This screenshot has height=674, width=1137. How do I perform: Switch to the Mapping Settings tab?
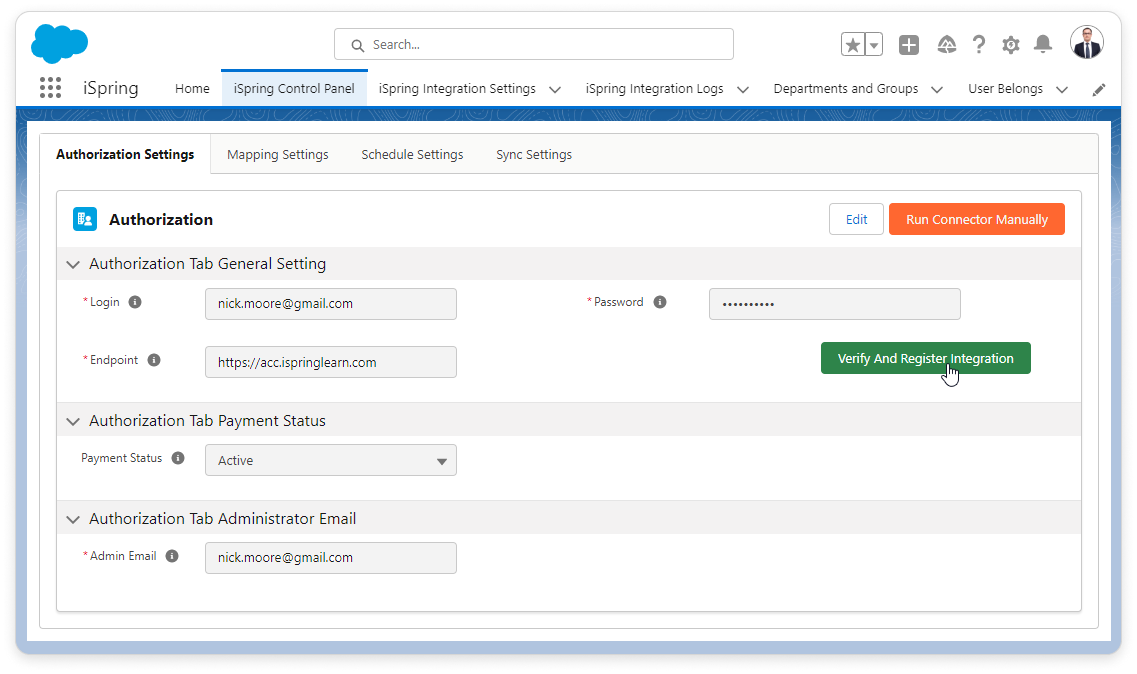point(278,155)
